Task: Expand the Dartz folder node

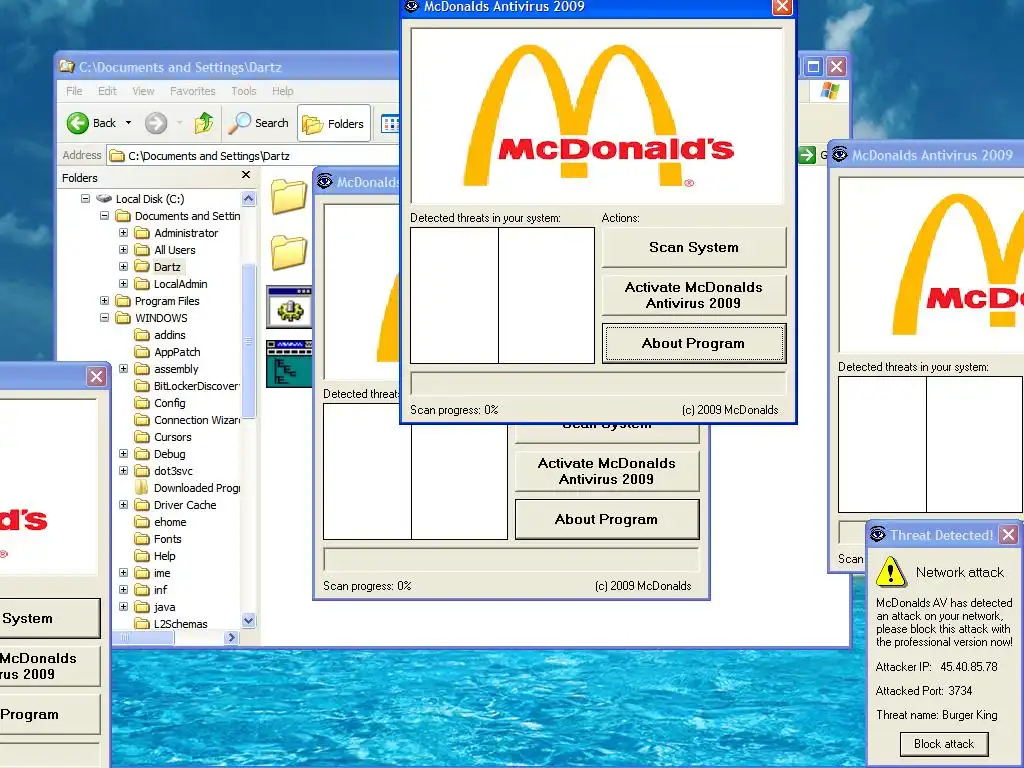Action: [123, 266]
